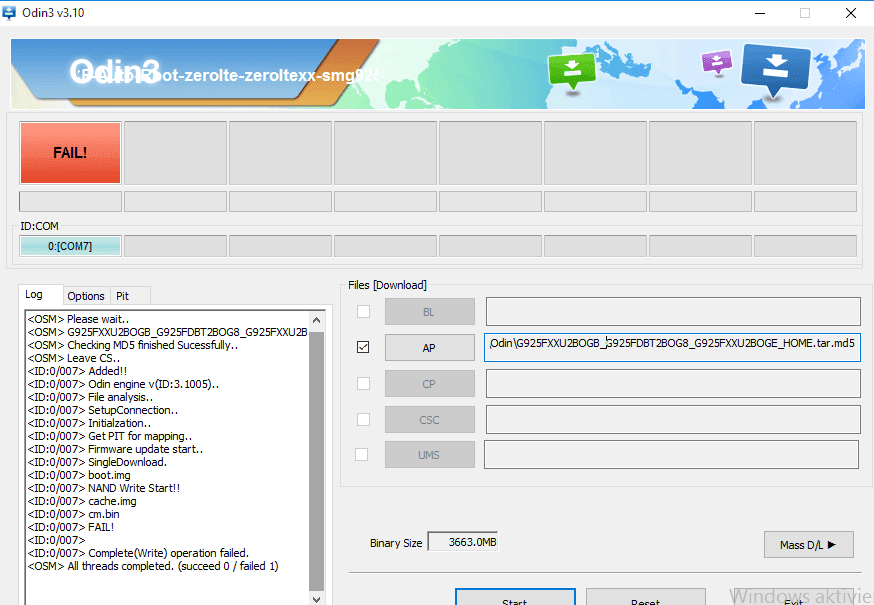
Task: Click the BL file path field
Action: (x=673, y=312)
